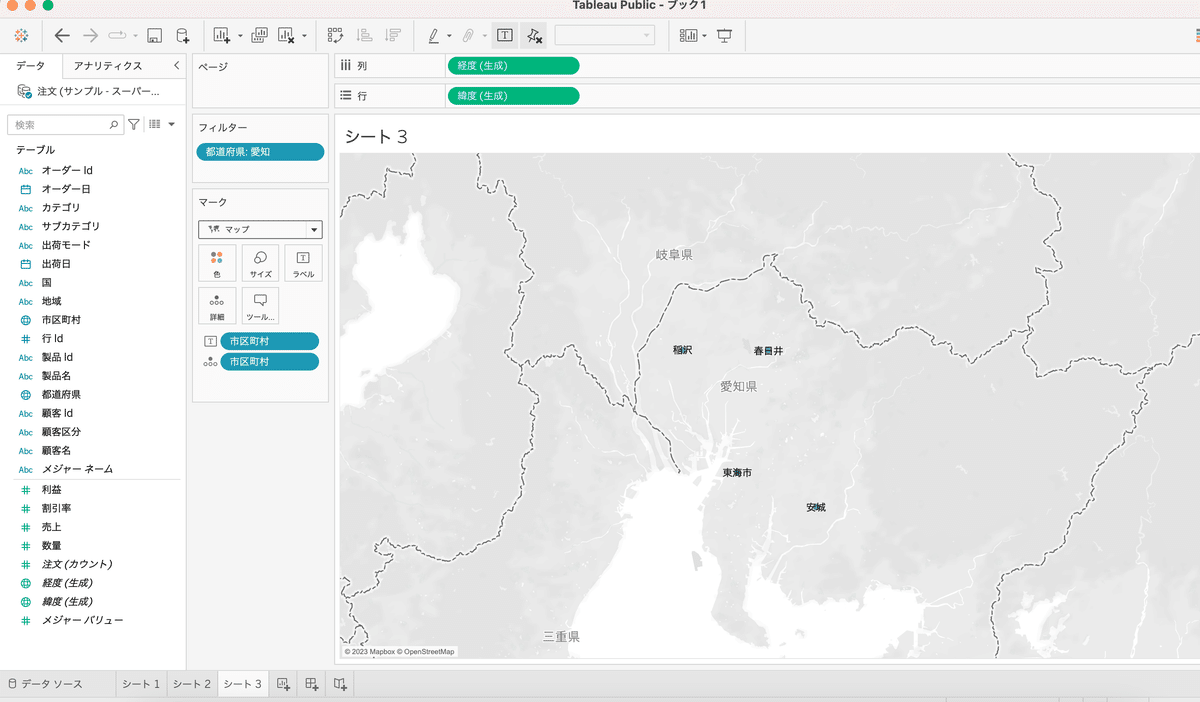Screen dimensions: 1200x702
Task: Select the 都道府県 field in Data pane
Action: [61, 394]
